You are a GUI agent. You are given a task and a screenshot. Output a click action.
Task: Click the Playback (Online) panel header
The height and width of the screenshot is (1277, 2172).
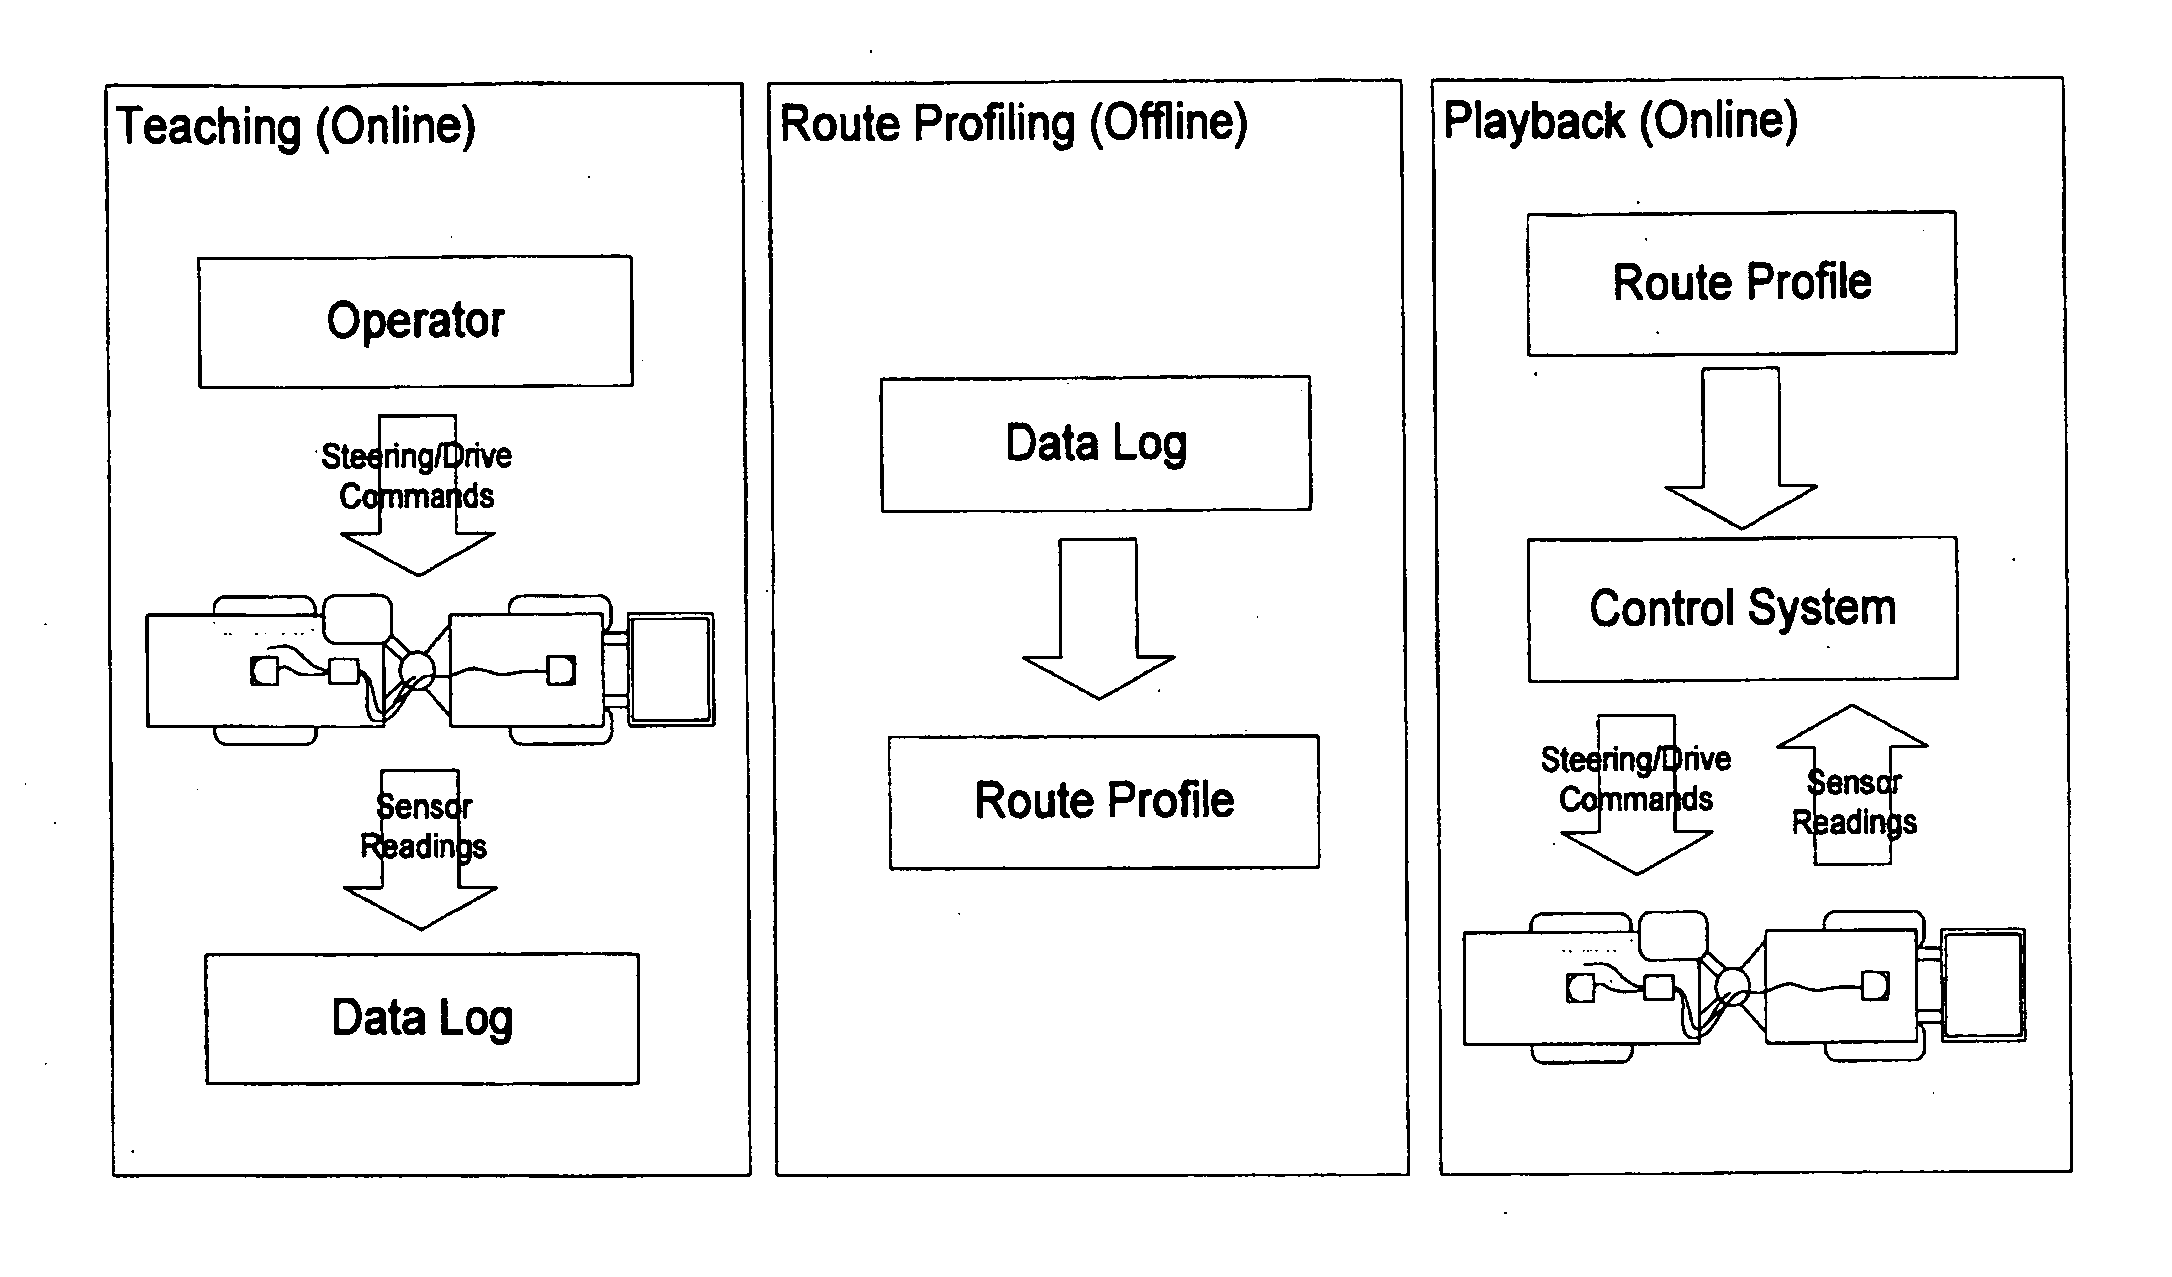coord(1608,102)
